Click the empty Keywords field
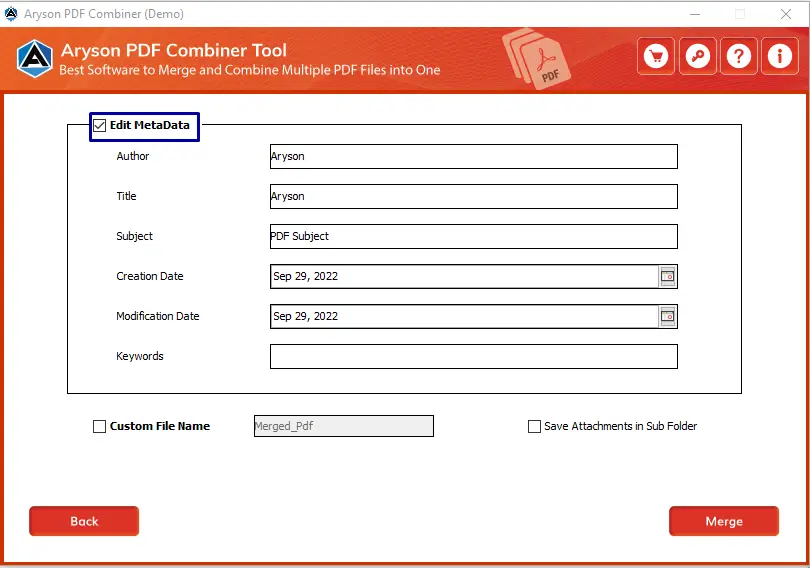Viewport: 810px width, 568px height. click(x=473, y=357)
